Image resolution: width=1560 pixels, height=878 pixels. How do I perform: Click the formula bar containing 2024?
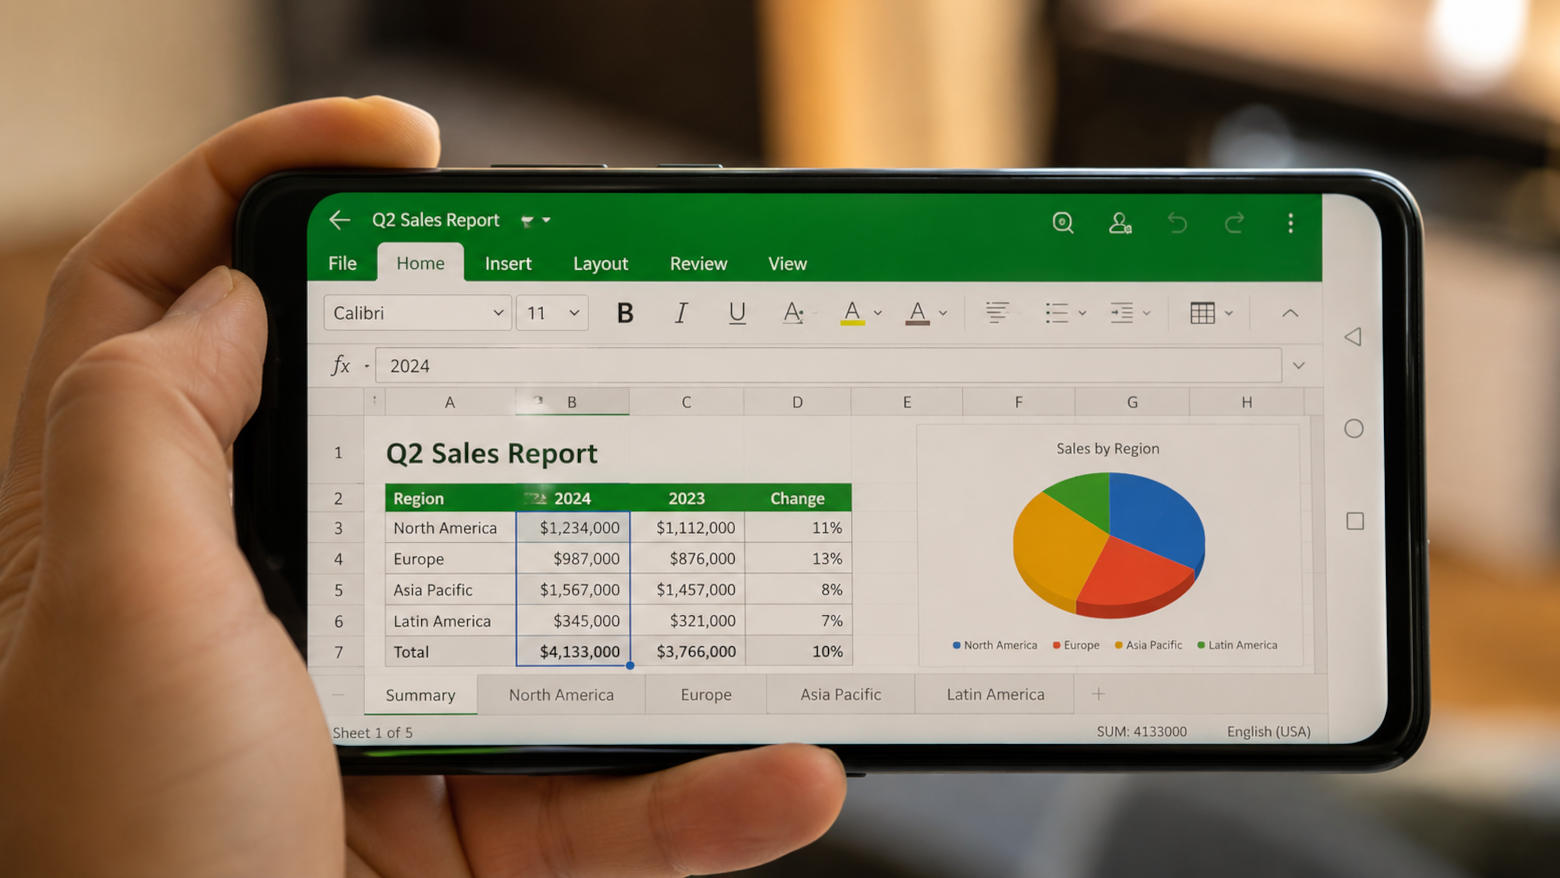[828, 365]
